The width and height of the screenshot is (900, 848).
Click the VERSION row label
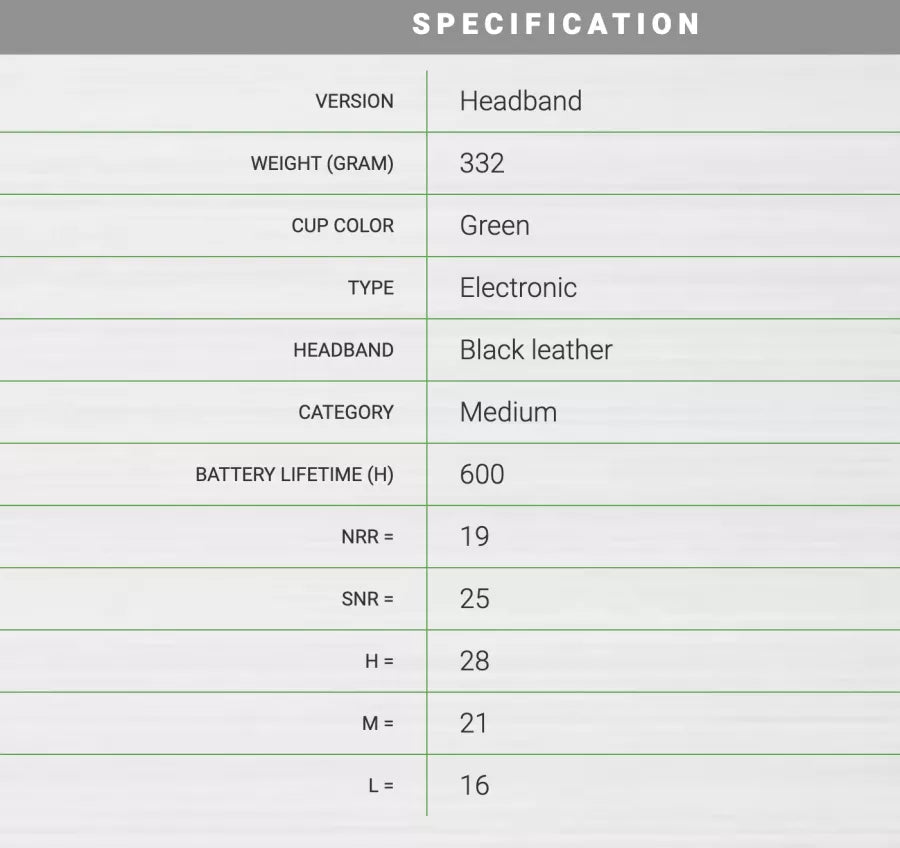point(354,101)
